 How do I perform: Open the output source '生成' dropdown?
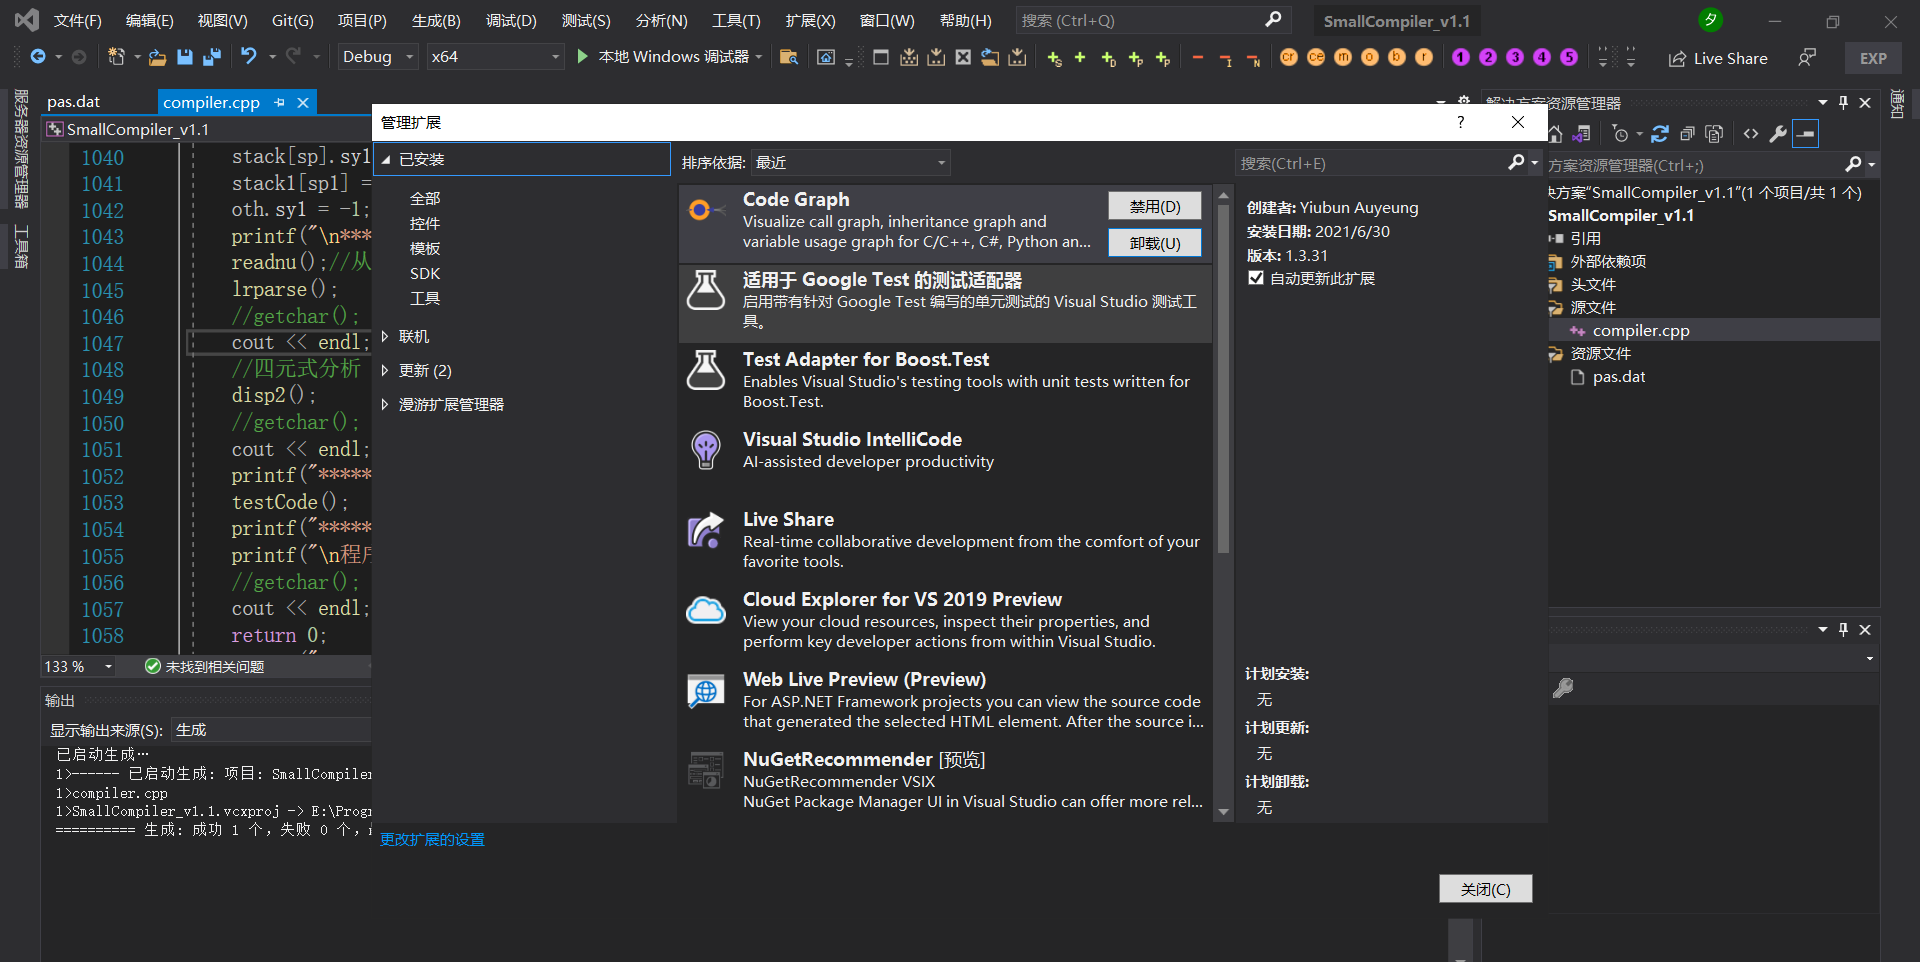click(271, 730)
